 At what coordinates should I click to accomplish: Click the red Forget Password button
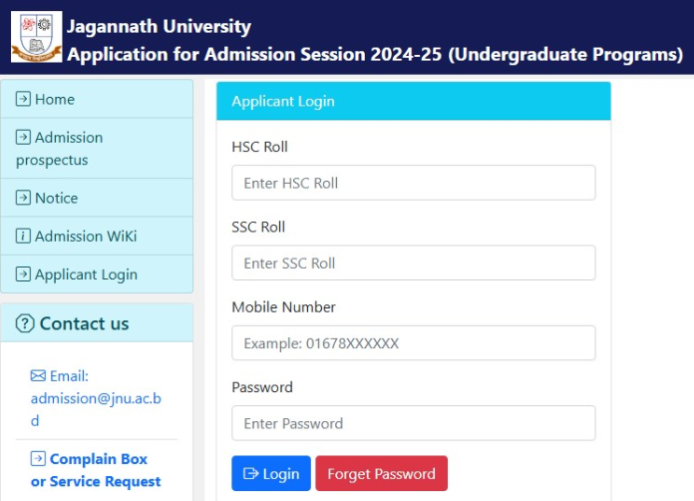[382, 474]
